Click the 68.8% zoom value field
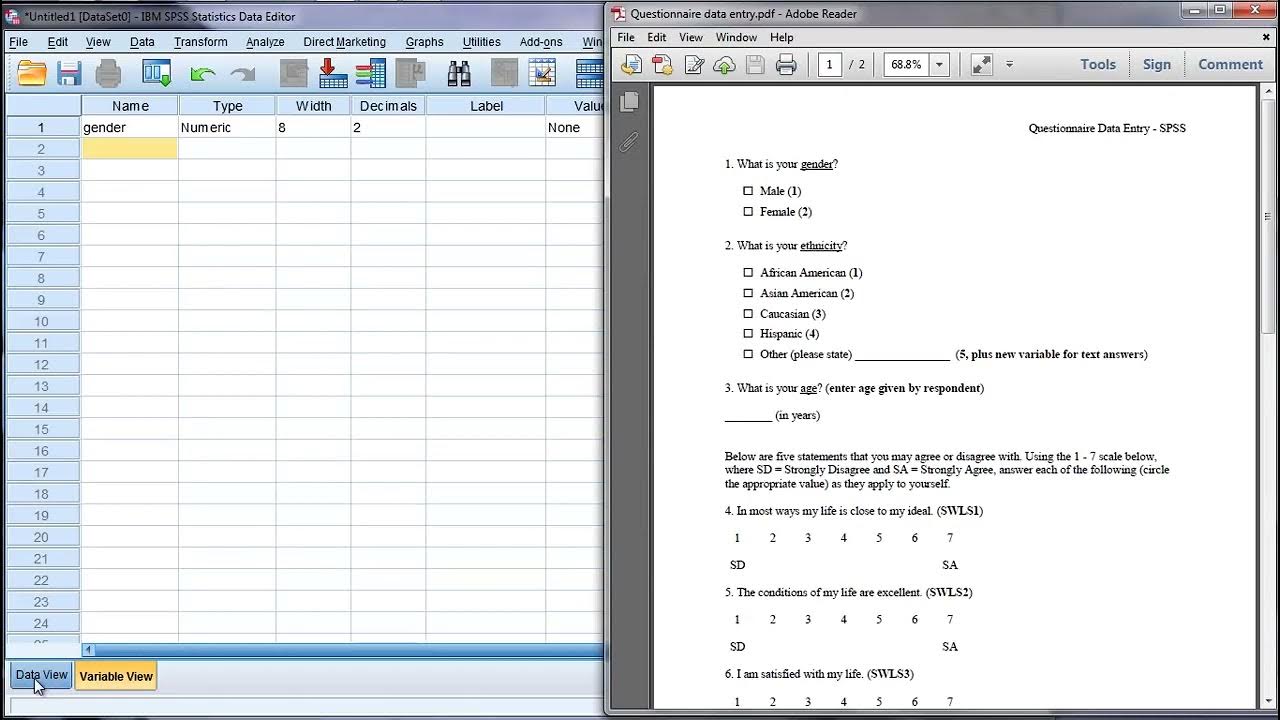Viewport: 1280px width, 720px height. tap(906, 65)
